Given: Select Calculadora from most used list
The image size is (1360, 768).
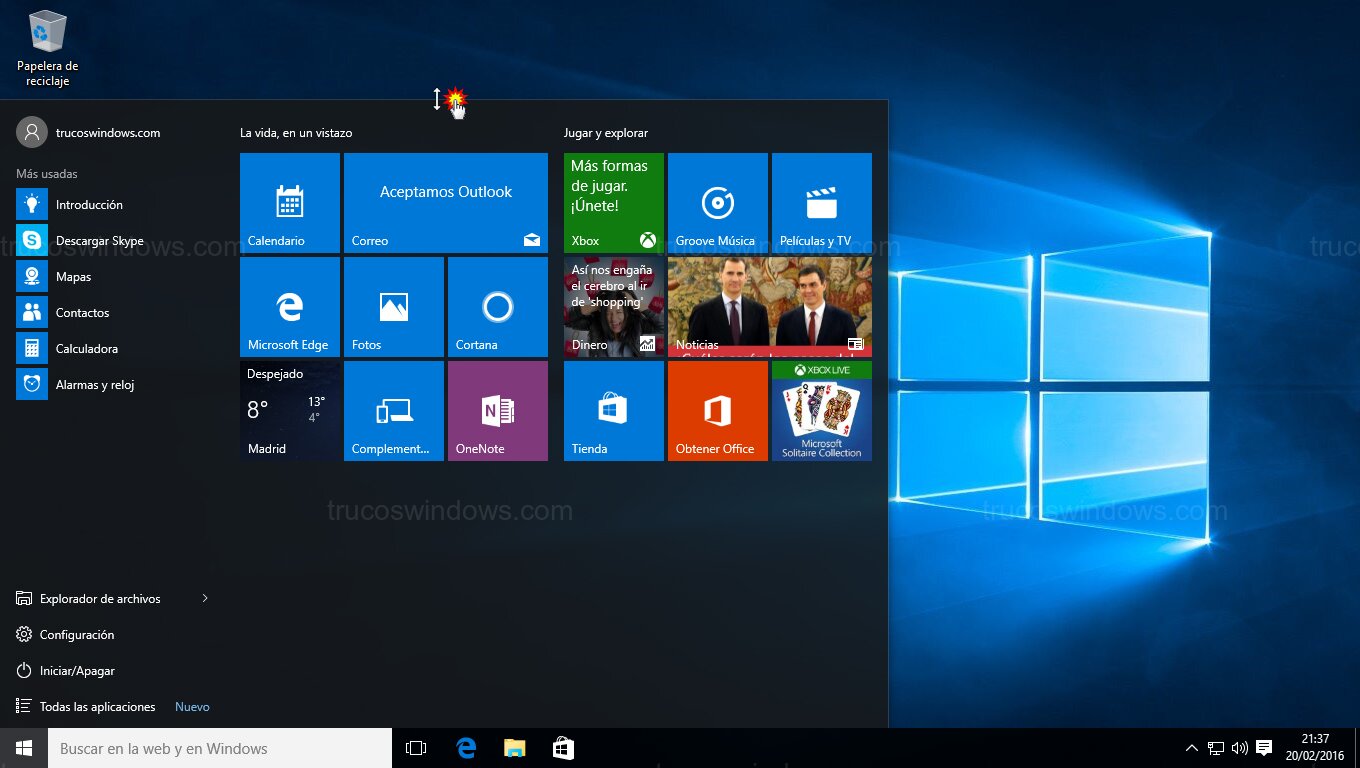Looking at the screenshot, I should tap(86, 349).
